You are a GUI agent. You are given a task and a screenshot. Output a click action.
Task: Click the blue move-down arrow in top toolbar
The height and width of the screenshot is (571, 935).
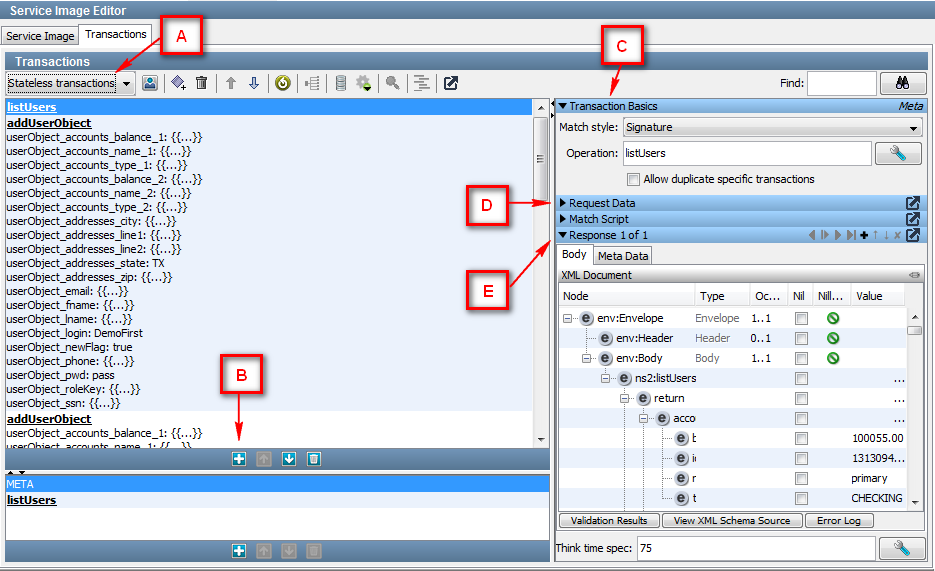click(x=254, y=83)
